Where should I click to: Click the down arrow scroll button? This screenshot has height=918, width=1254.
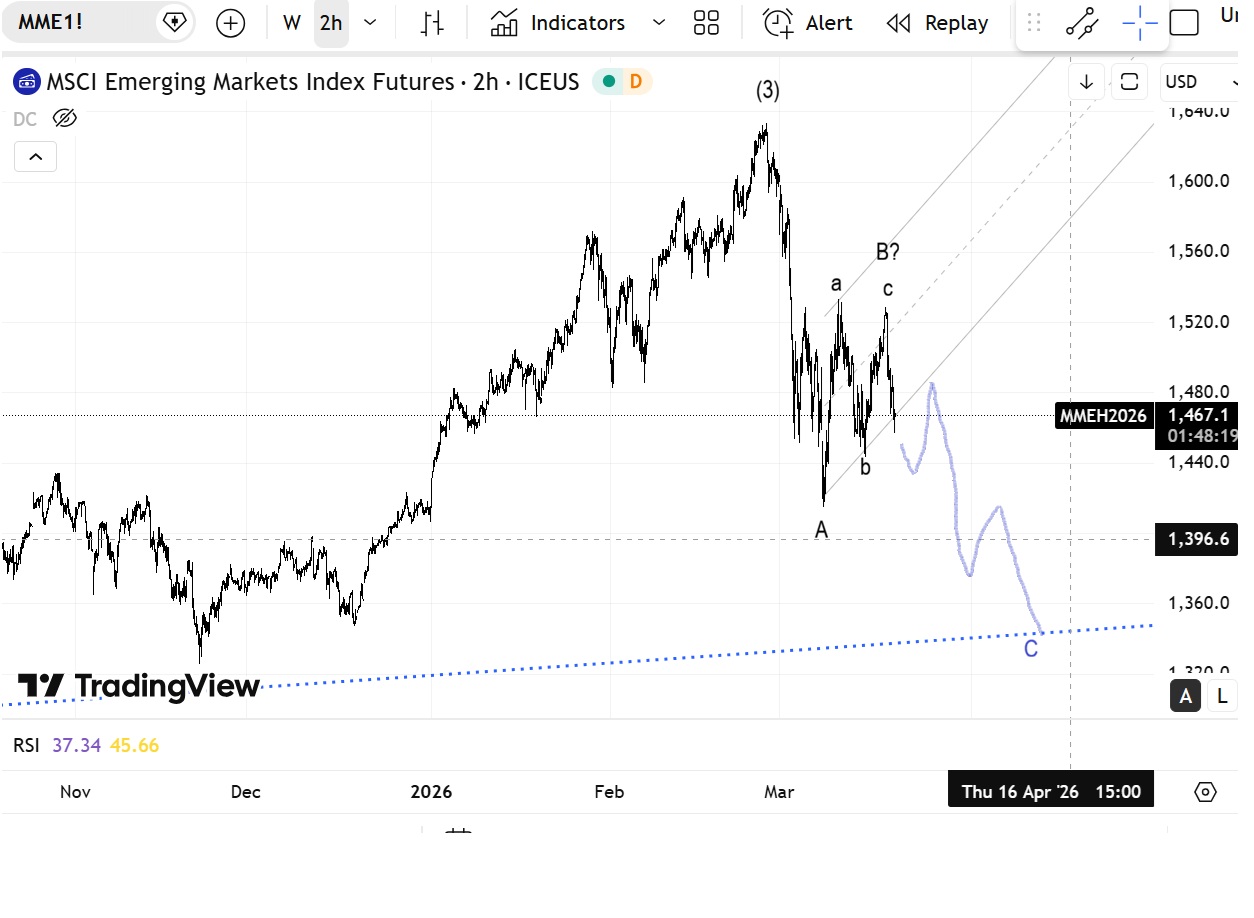click(x=1086, y=82)
